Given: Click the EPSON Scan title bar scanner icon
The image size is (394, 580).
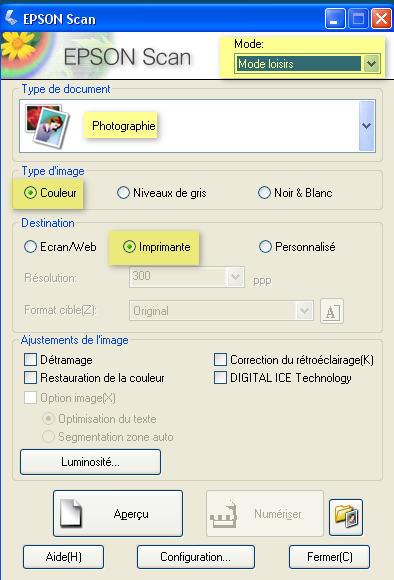Looking at the screenshot, I should point(11,18).
